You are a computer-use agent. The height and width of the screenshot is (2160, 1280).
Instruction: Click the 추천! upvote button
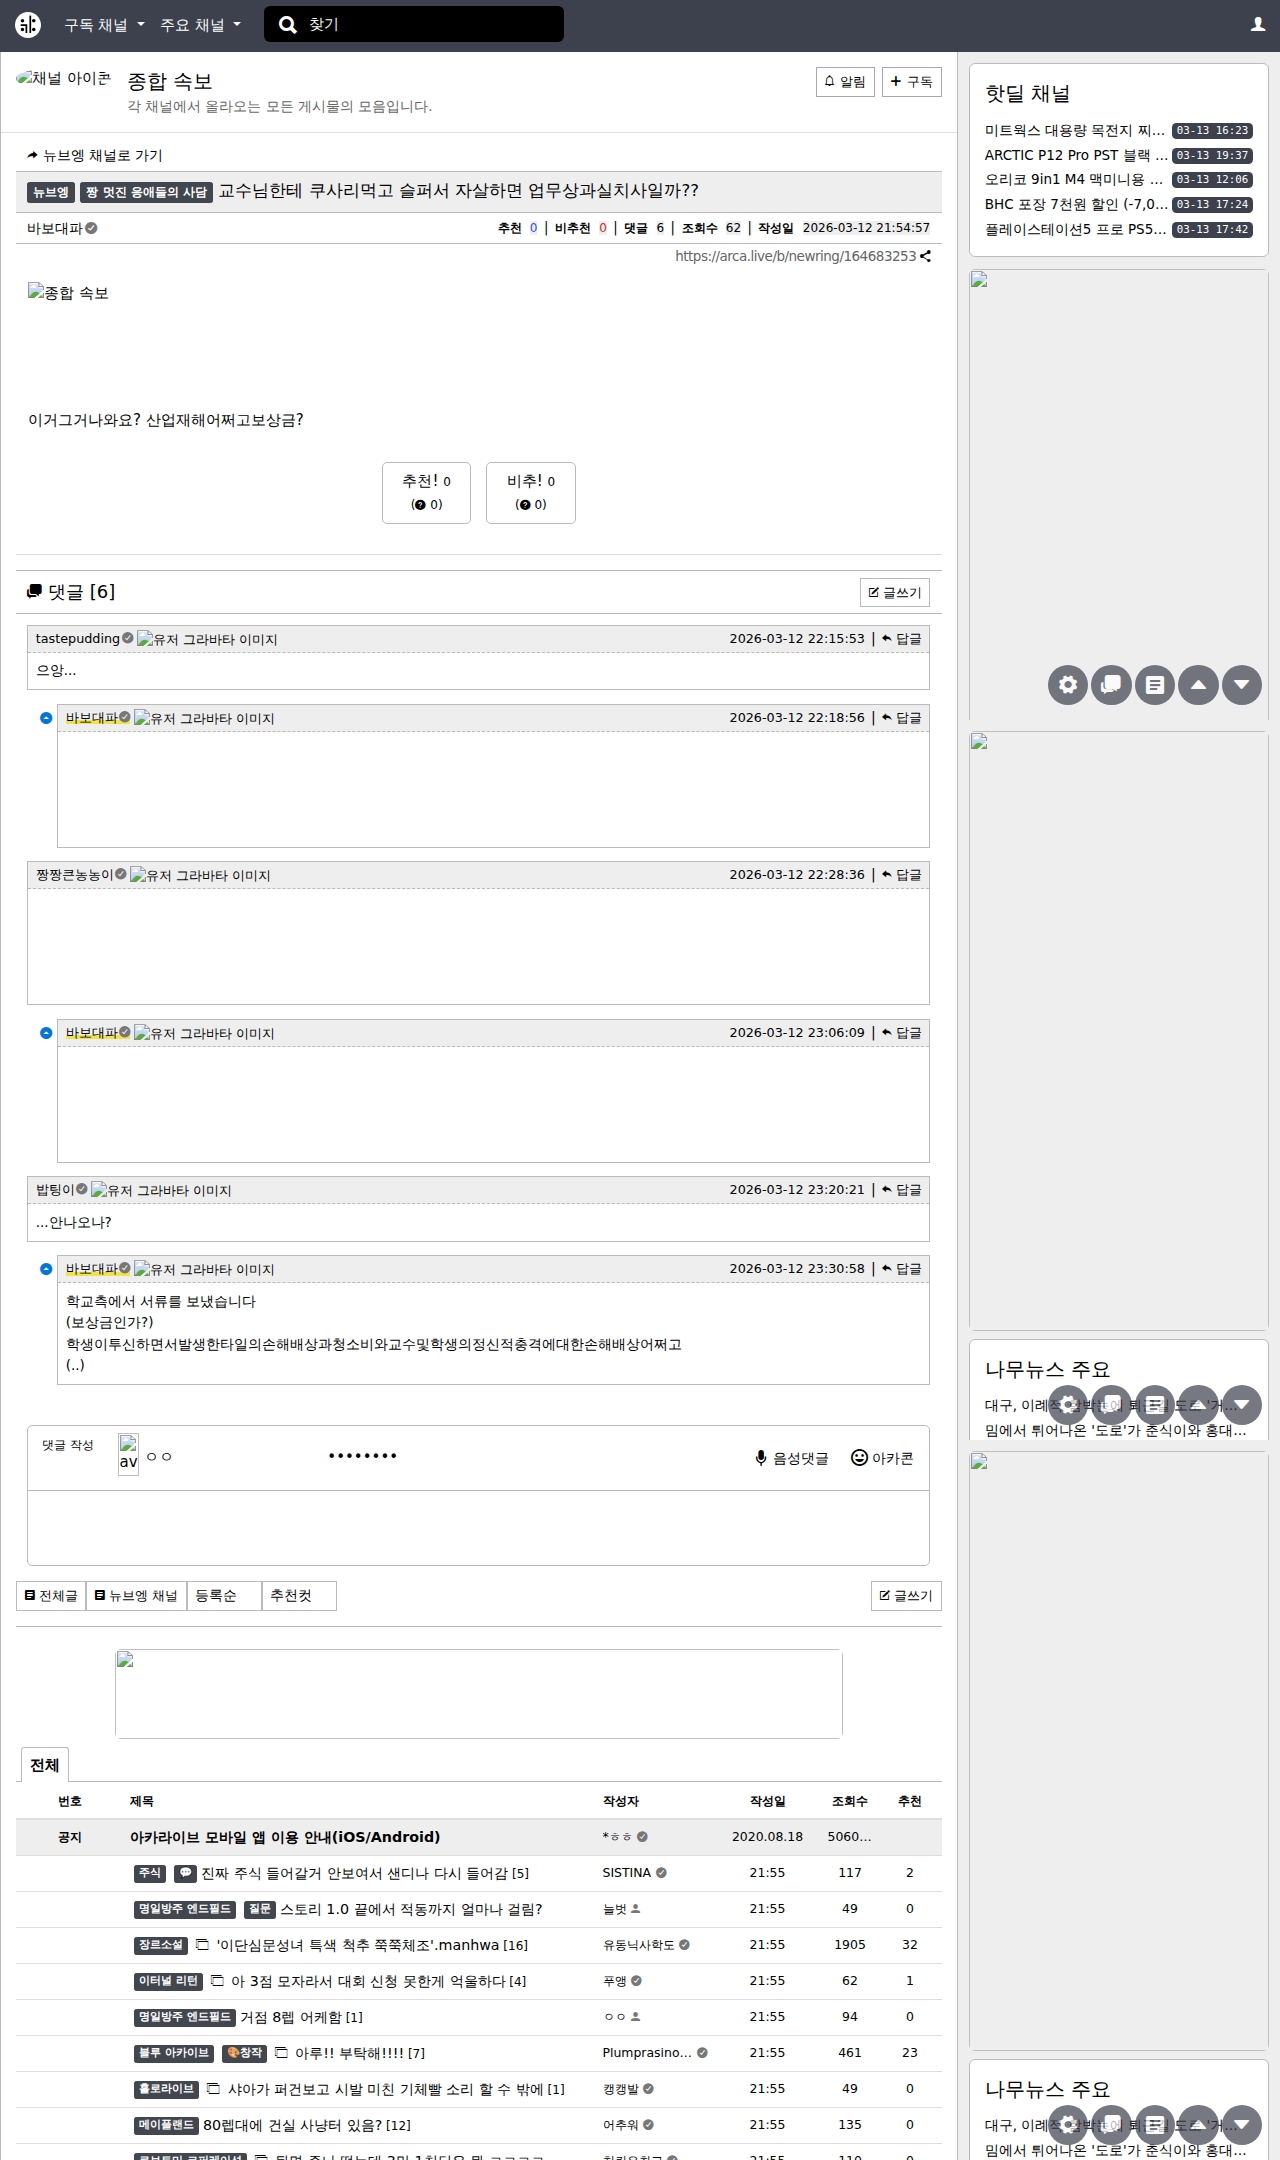[x=426, y=493]
